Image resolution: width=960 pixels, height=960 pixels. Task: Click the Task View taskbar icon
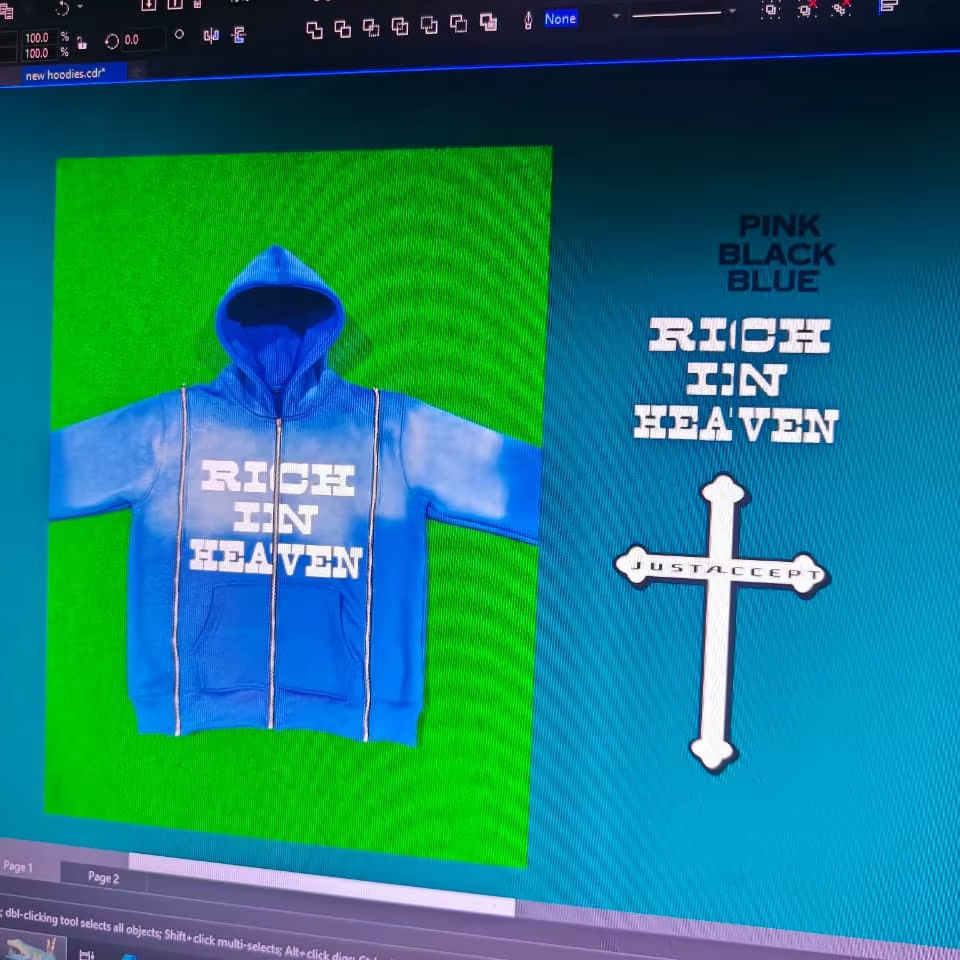coord(86,954)
